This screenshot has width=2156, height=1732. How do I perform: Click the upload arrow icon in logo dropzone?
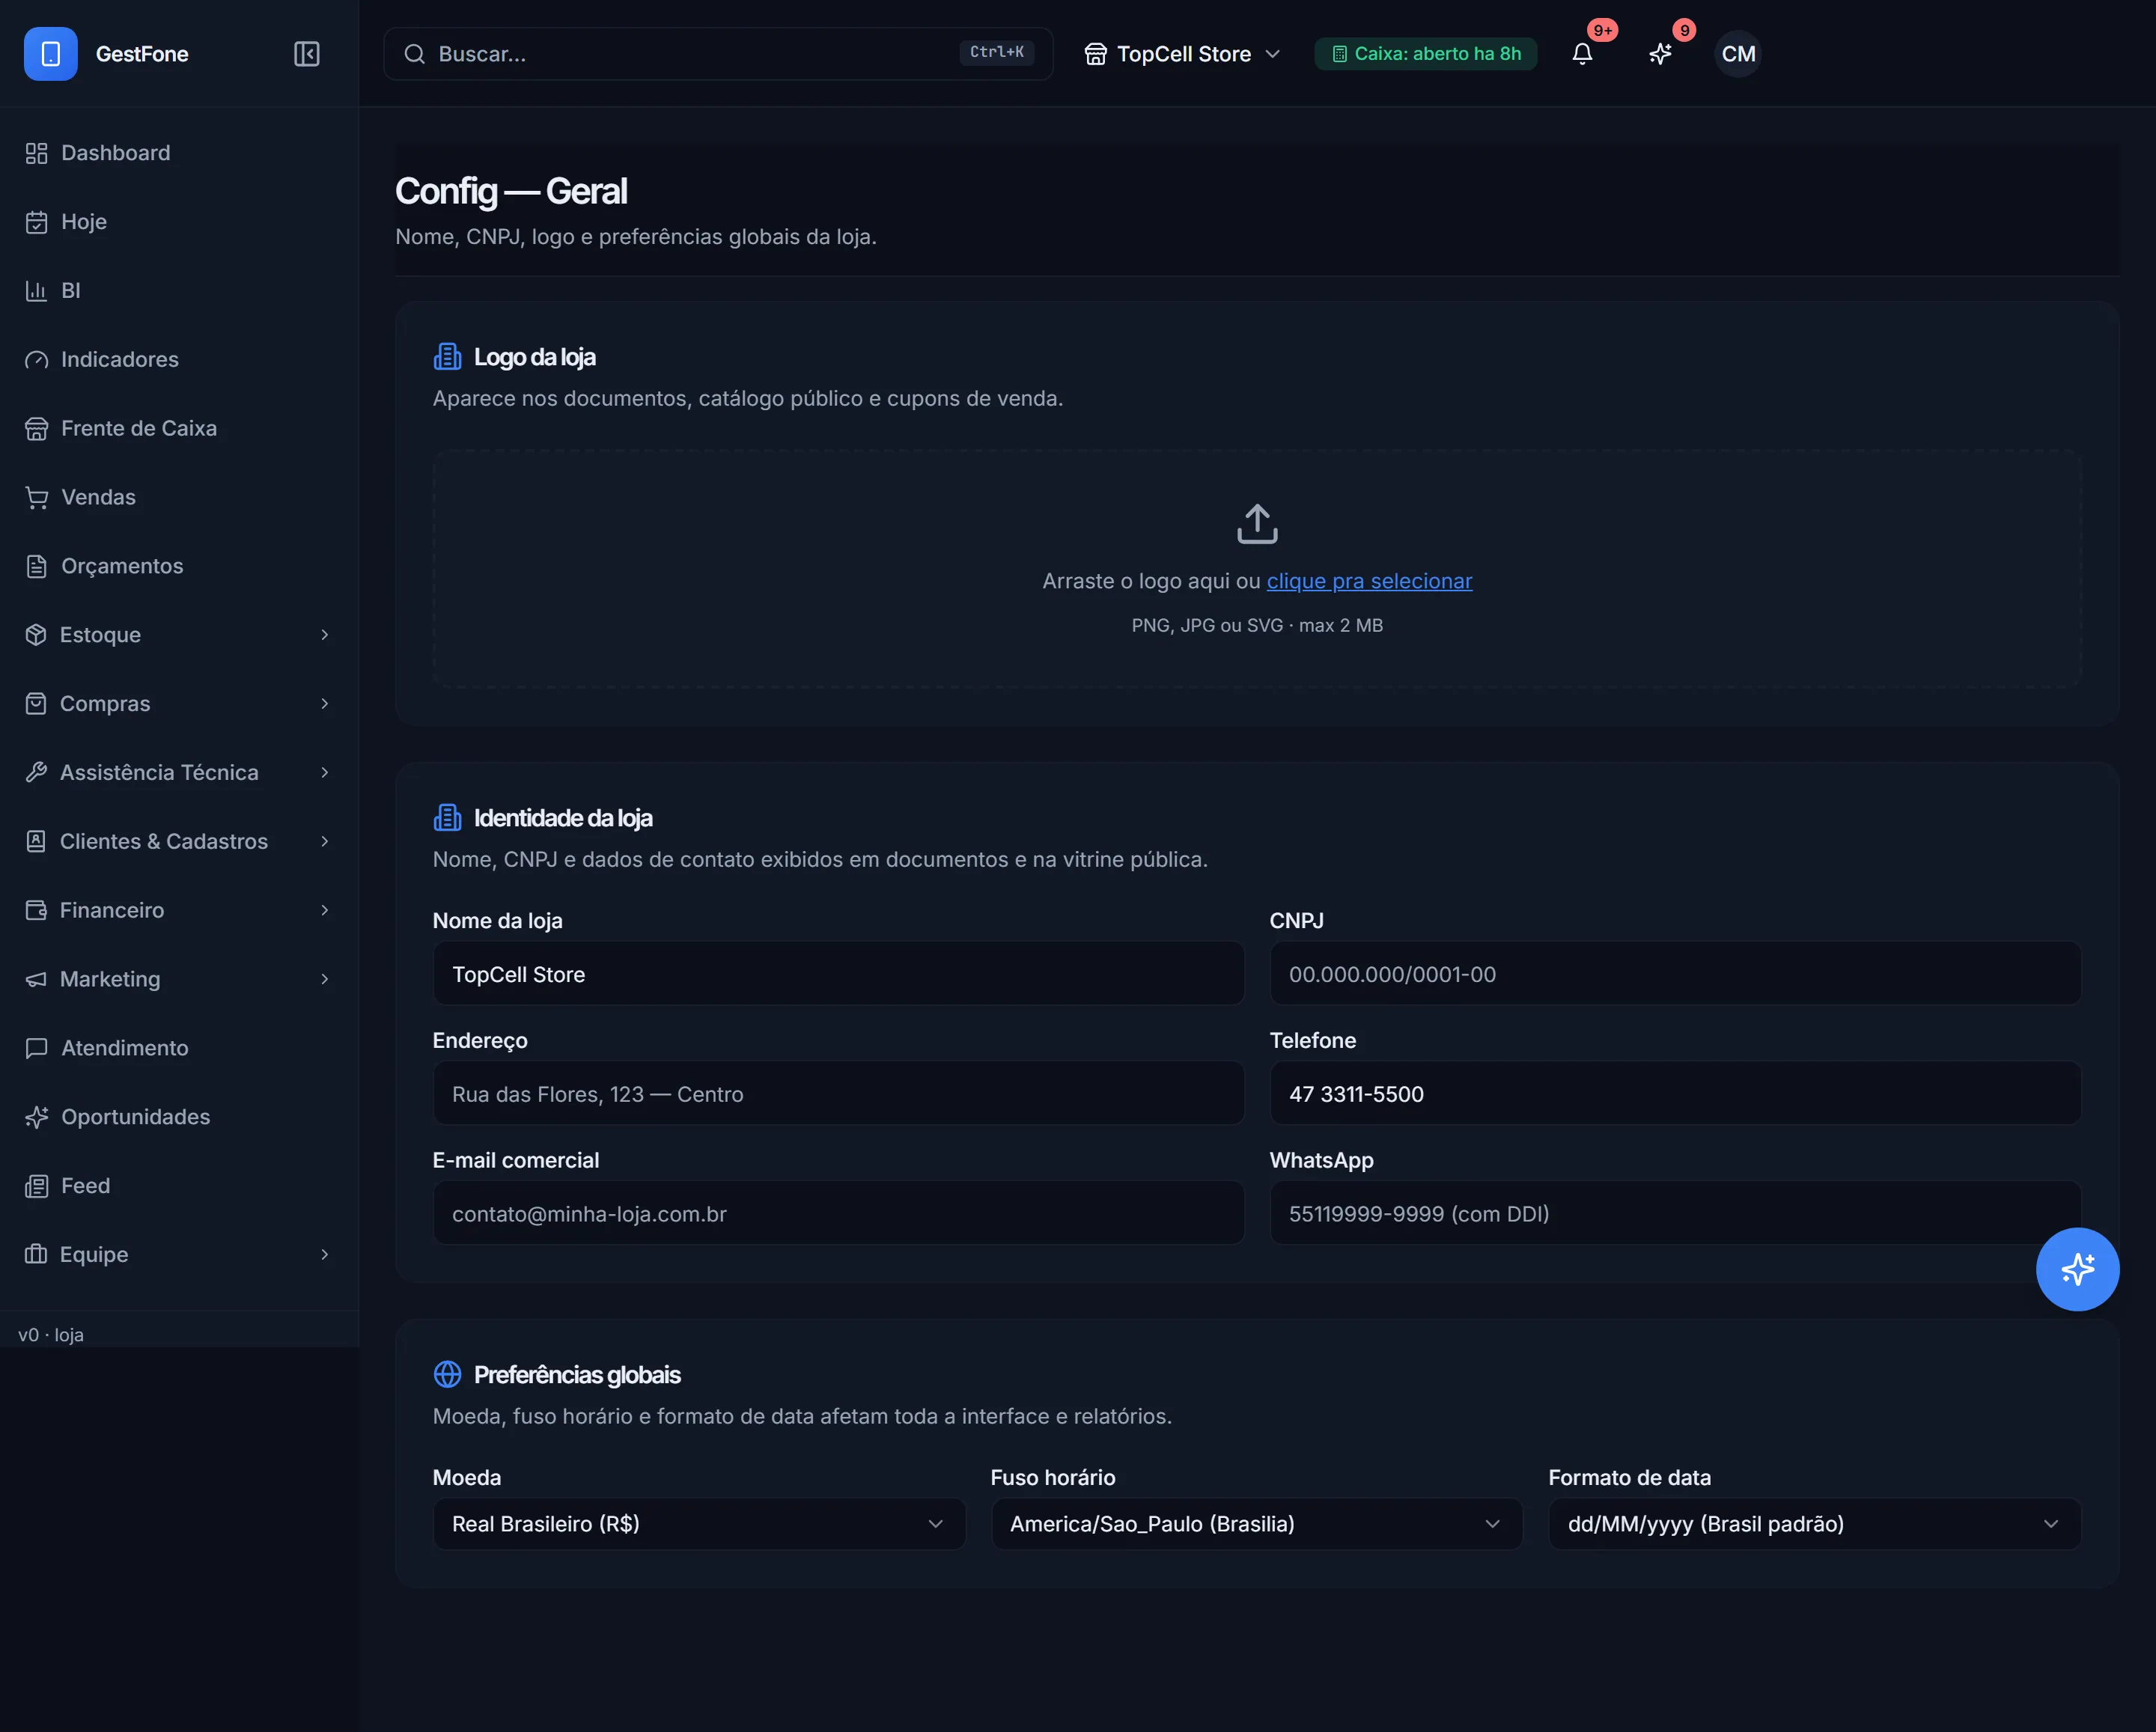point(1257,524)
